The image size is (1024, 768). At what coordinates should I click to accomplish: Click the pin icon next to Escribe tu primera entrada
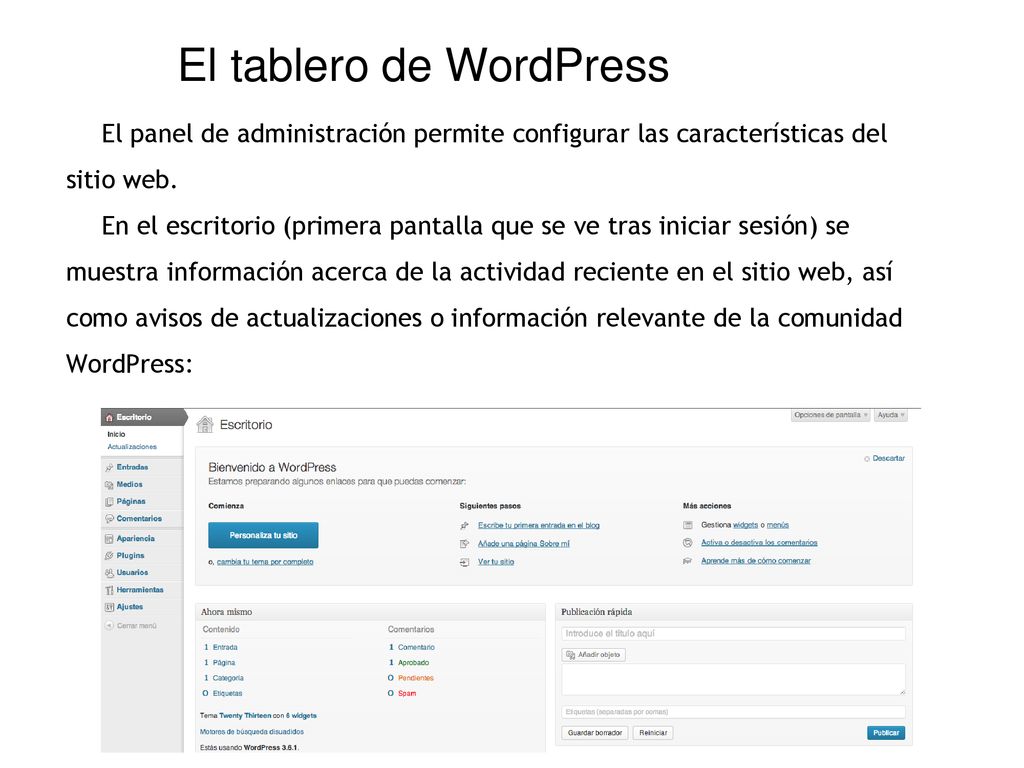click(464, 526)
